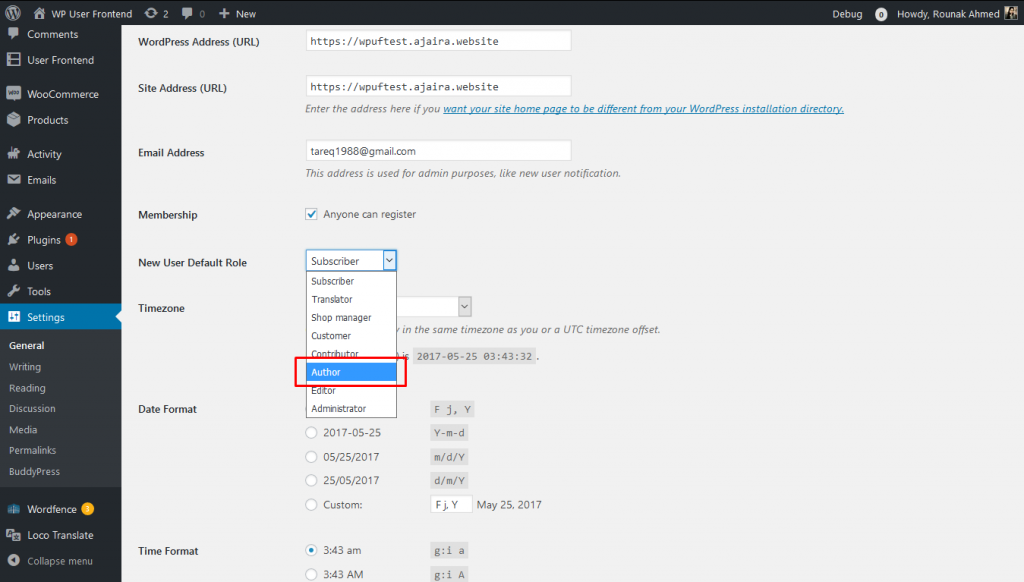Click the WordPress logo in the admin bar
This screenshot has width=1024, height=582.
(11, 13)
